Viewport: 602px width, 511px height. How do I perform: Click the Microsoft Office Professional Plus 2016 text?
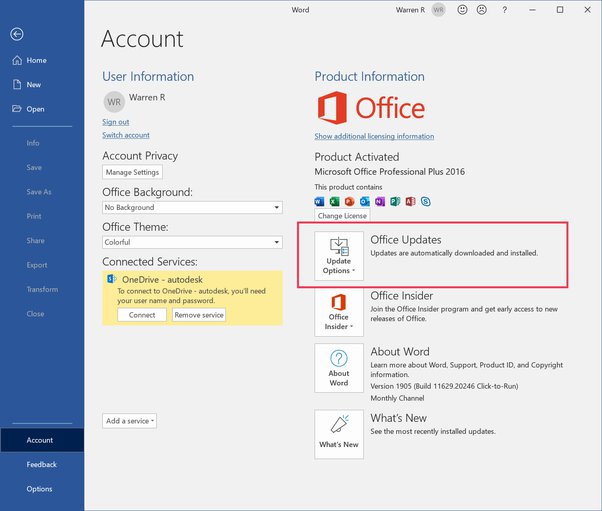pyautogui.click(x=390, y=172)
